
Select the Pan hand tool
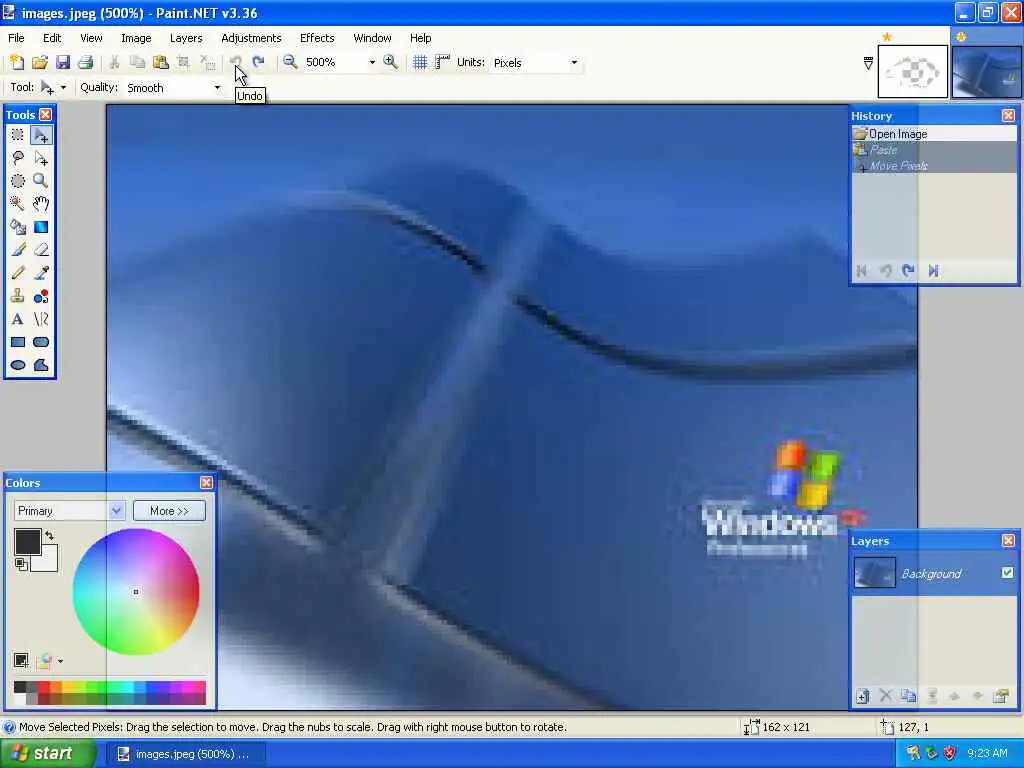[41, 204]
